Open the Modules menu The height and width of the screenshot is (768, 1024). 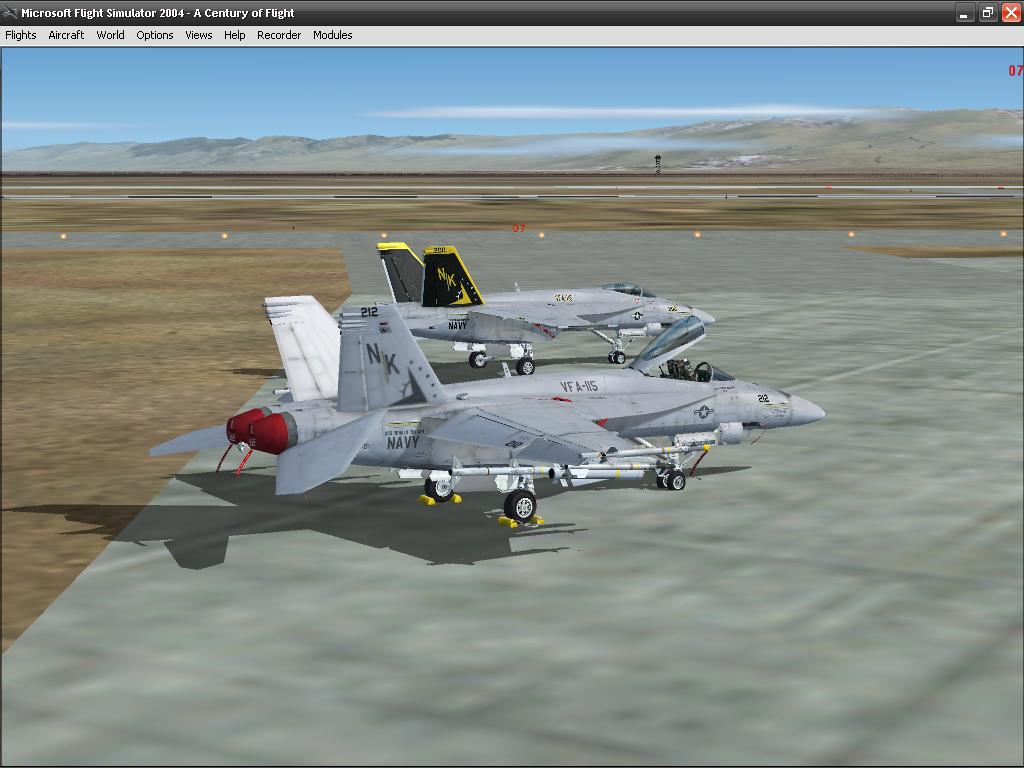[332, 35]
